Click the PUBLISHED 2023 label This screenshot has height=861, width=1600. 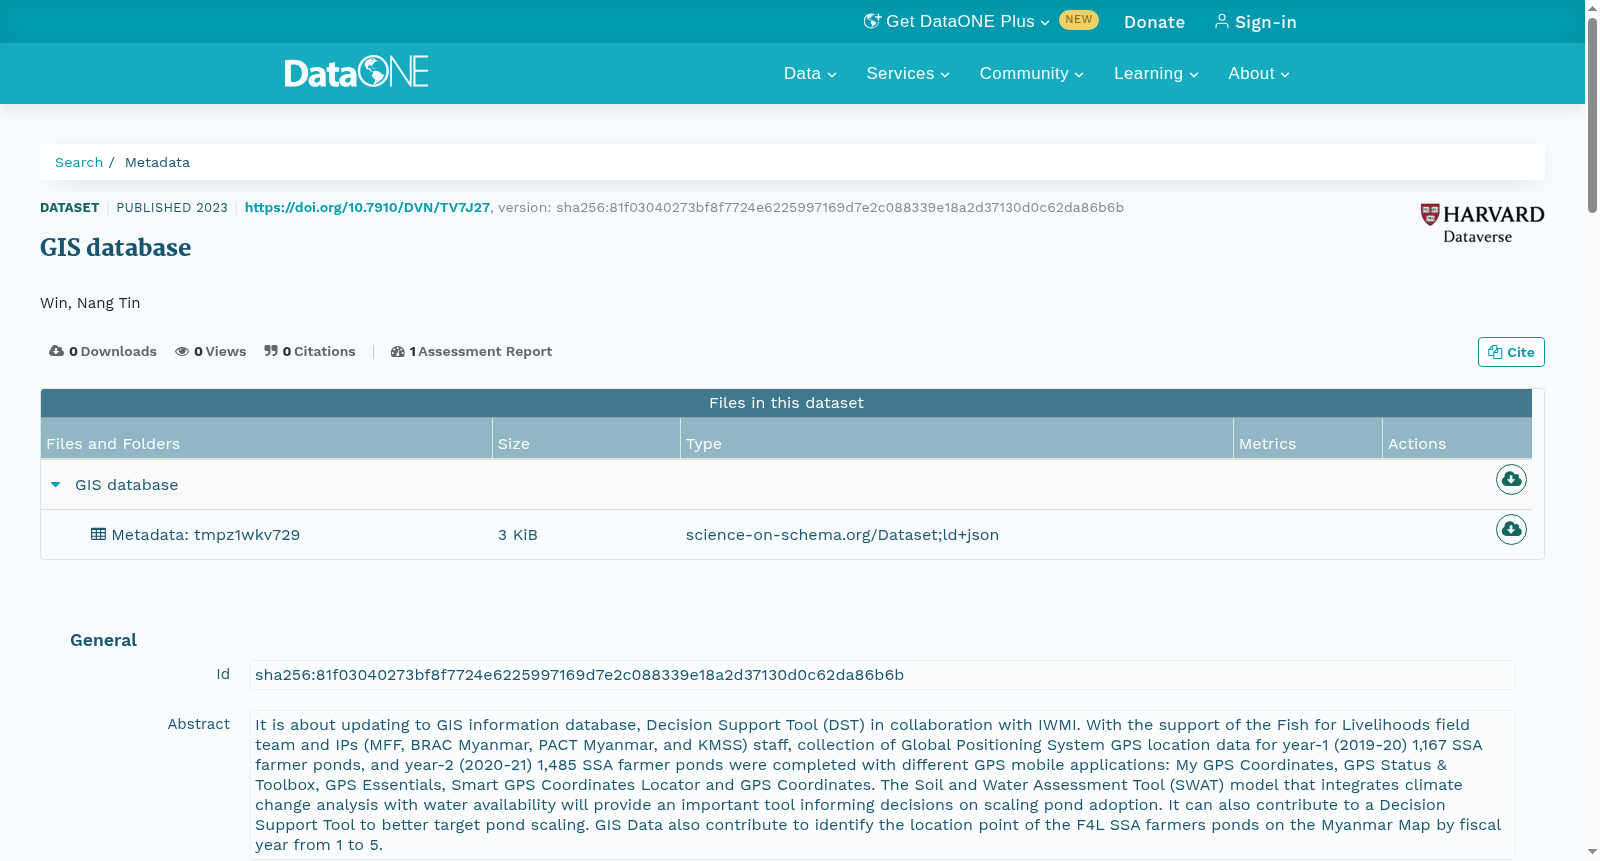[x=172, y=208]
